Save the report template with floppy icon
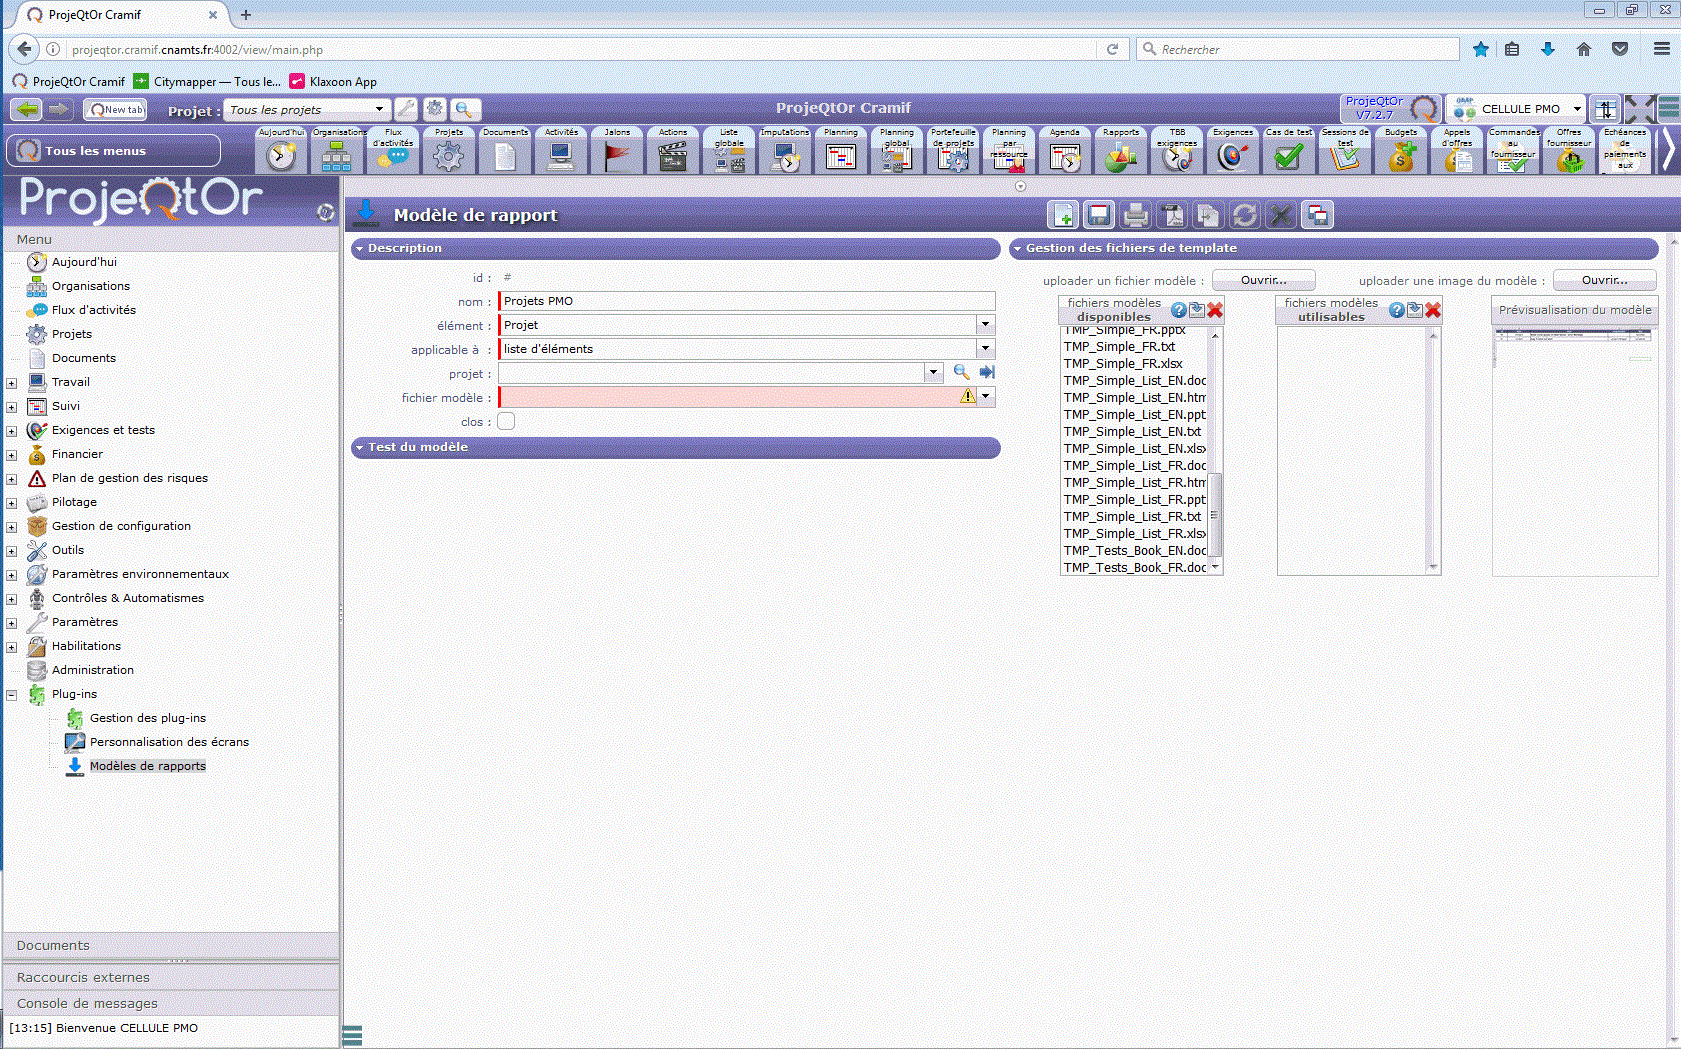This screenshot has width=1681, height=1049. [1099, 215]
